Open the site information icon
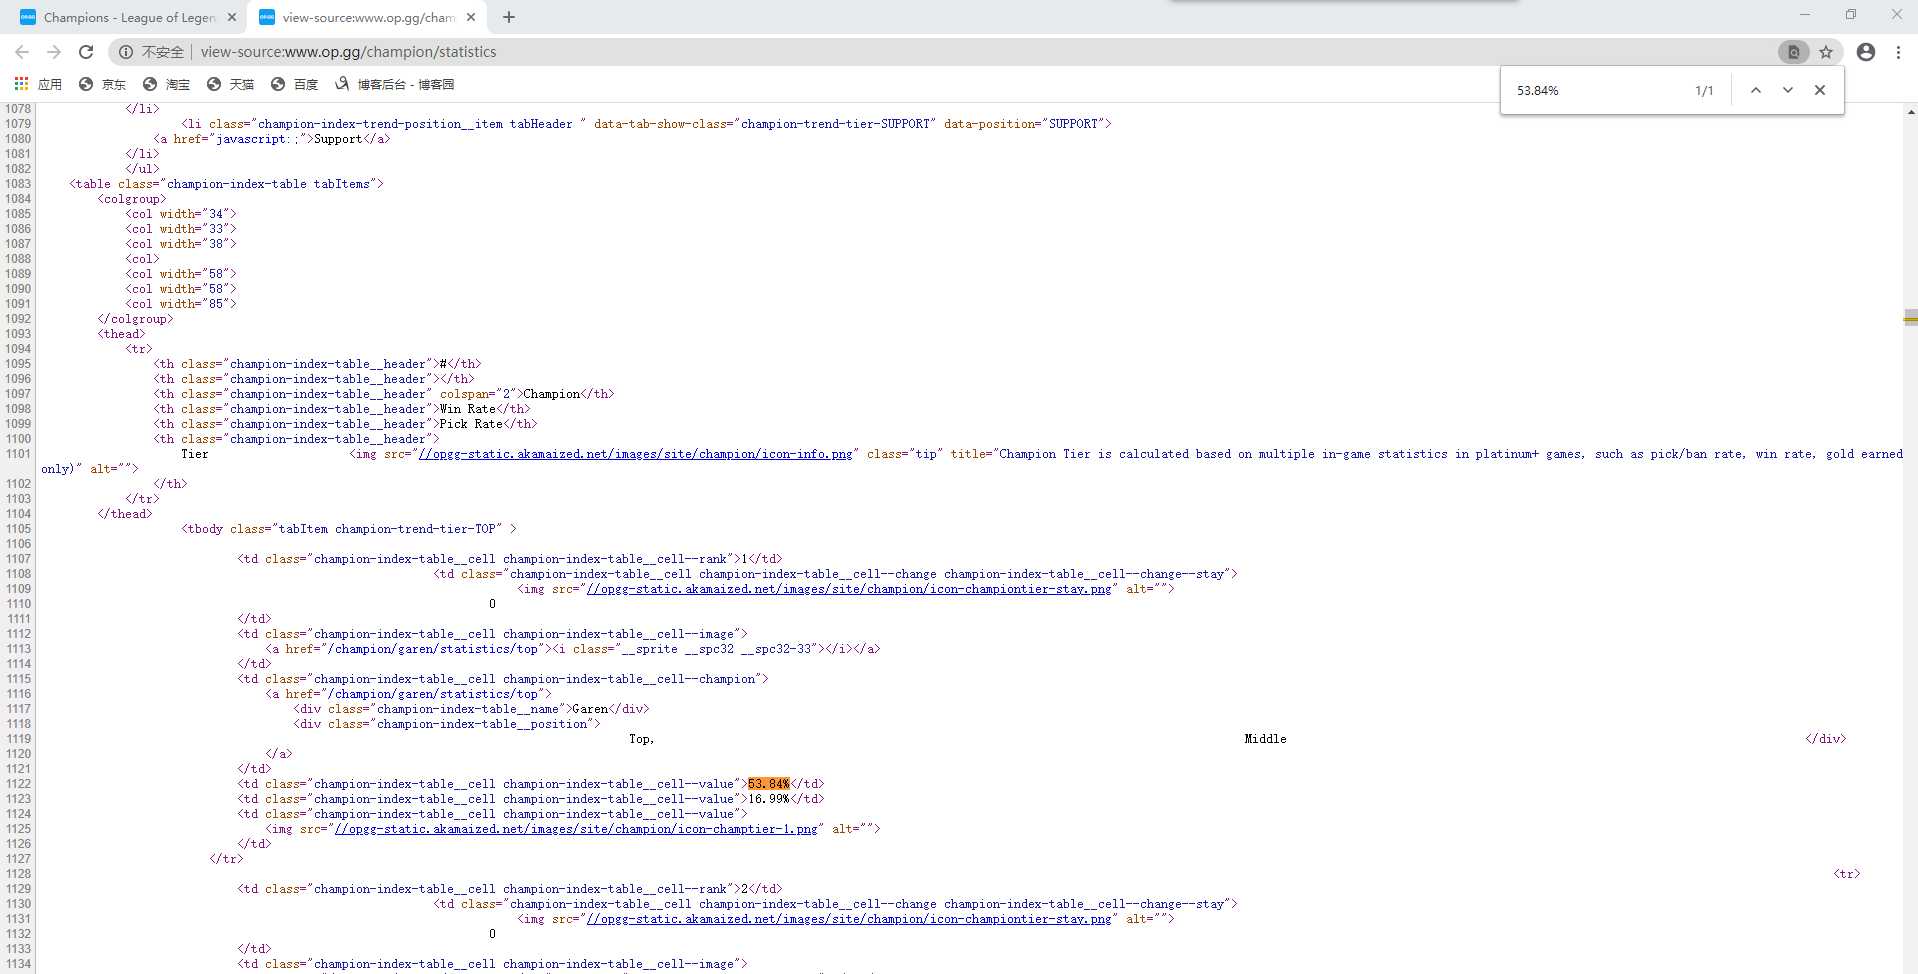 coord(126,52)
